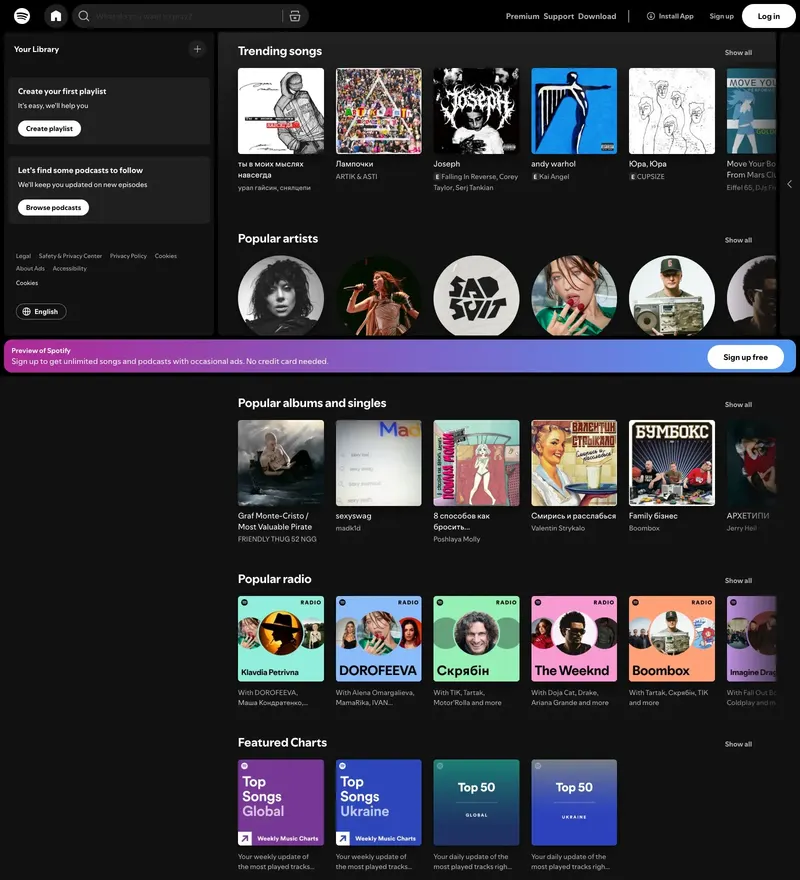Open the About Ads link
The width and height of the screenshot is (800, 880).
point(30,268)
